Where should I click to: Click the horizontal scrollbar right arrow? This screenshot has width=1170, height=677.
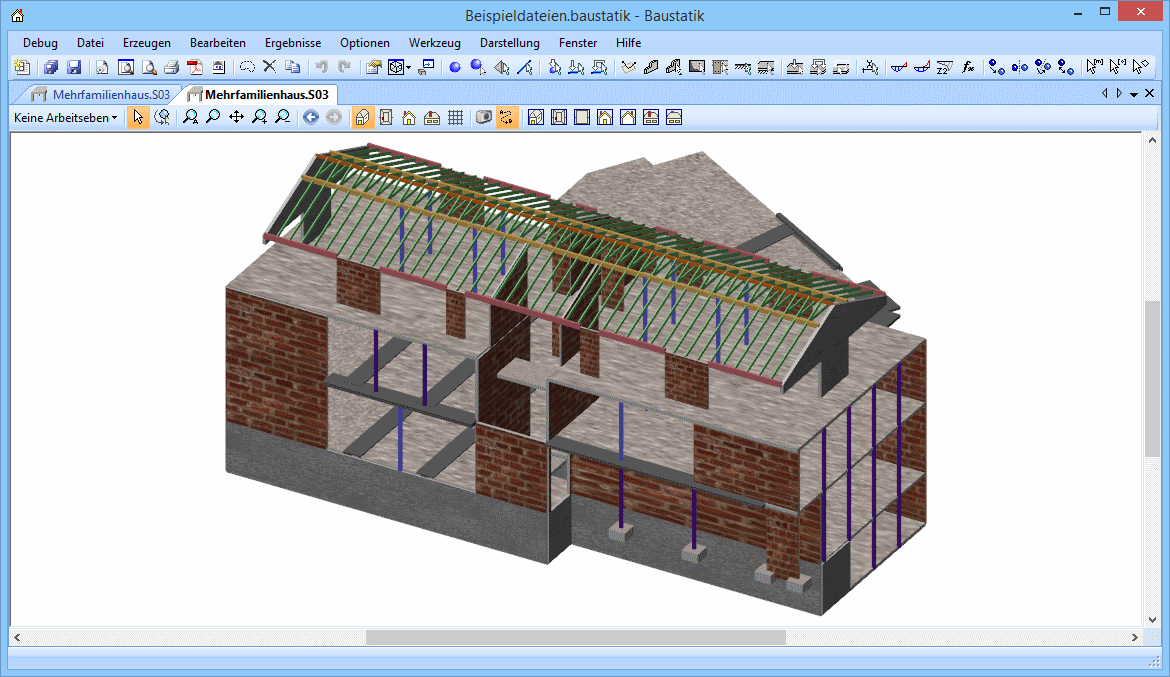pyautogui.click(x=1134, y=637)
